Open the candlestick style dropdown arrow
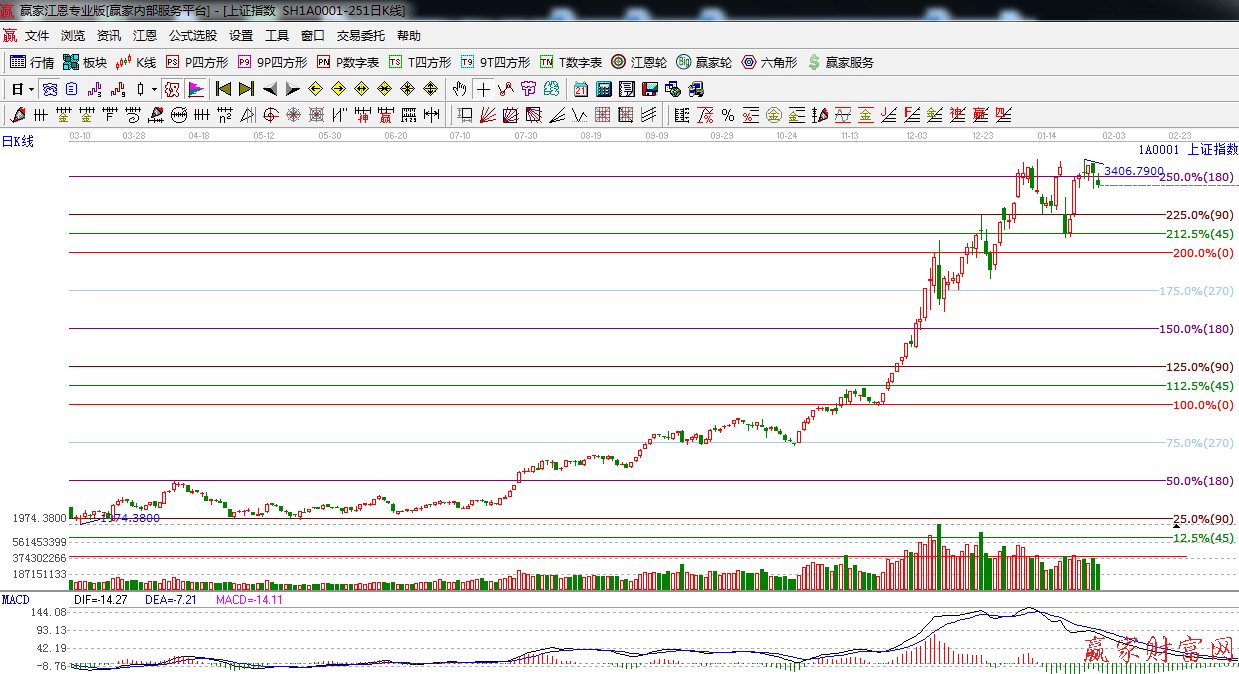This screenshot has height=674, width=1239. (x=153, y=89)
